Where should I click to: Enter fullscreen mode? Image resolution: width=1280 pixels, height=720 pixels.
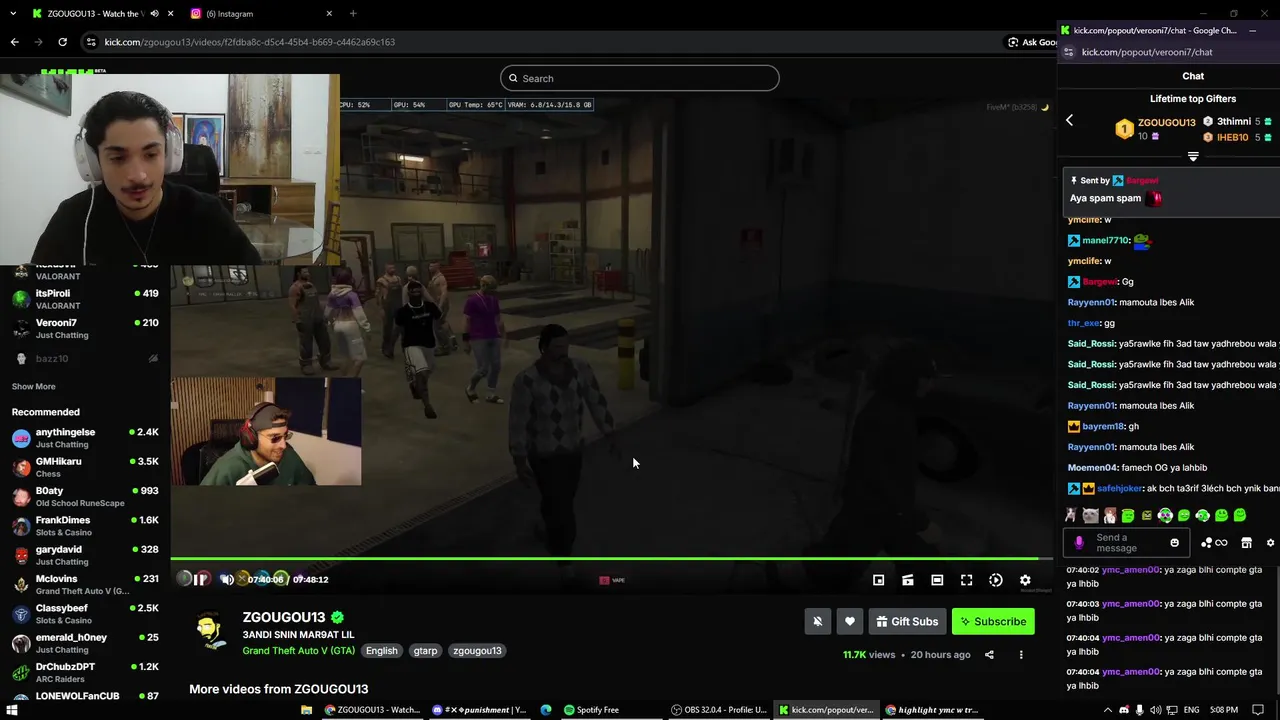(x=967, y=580)
